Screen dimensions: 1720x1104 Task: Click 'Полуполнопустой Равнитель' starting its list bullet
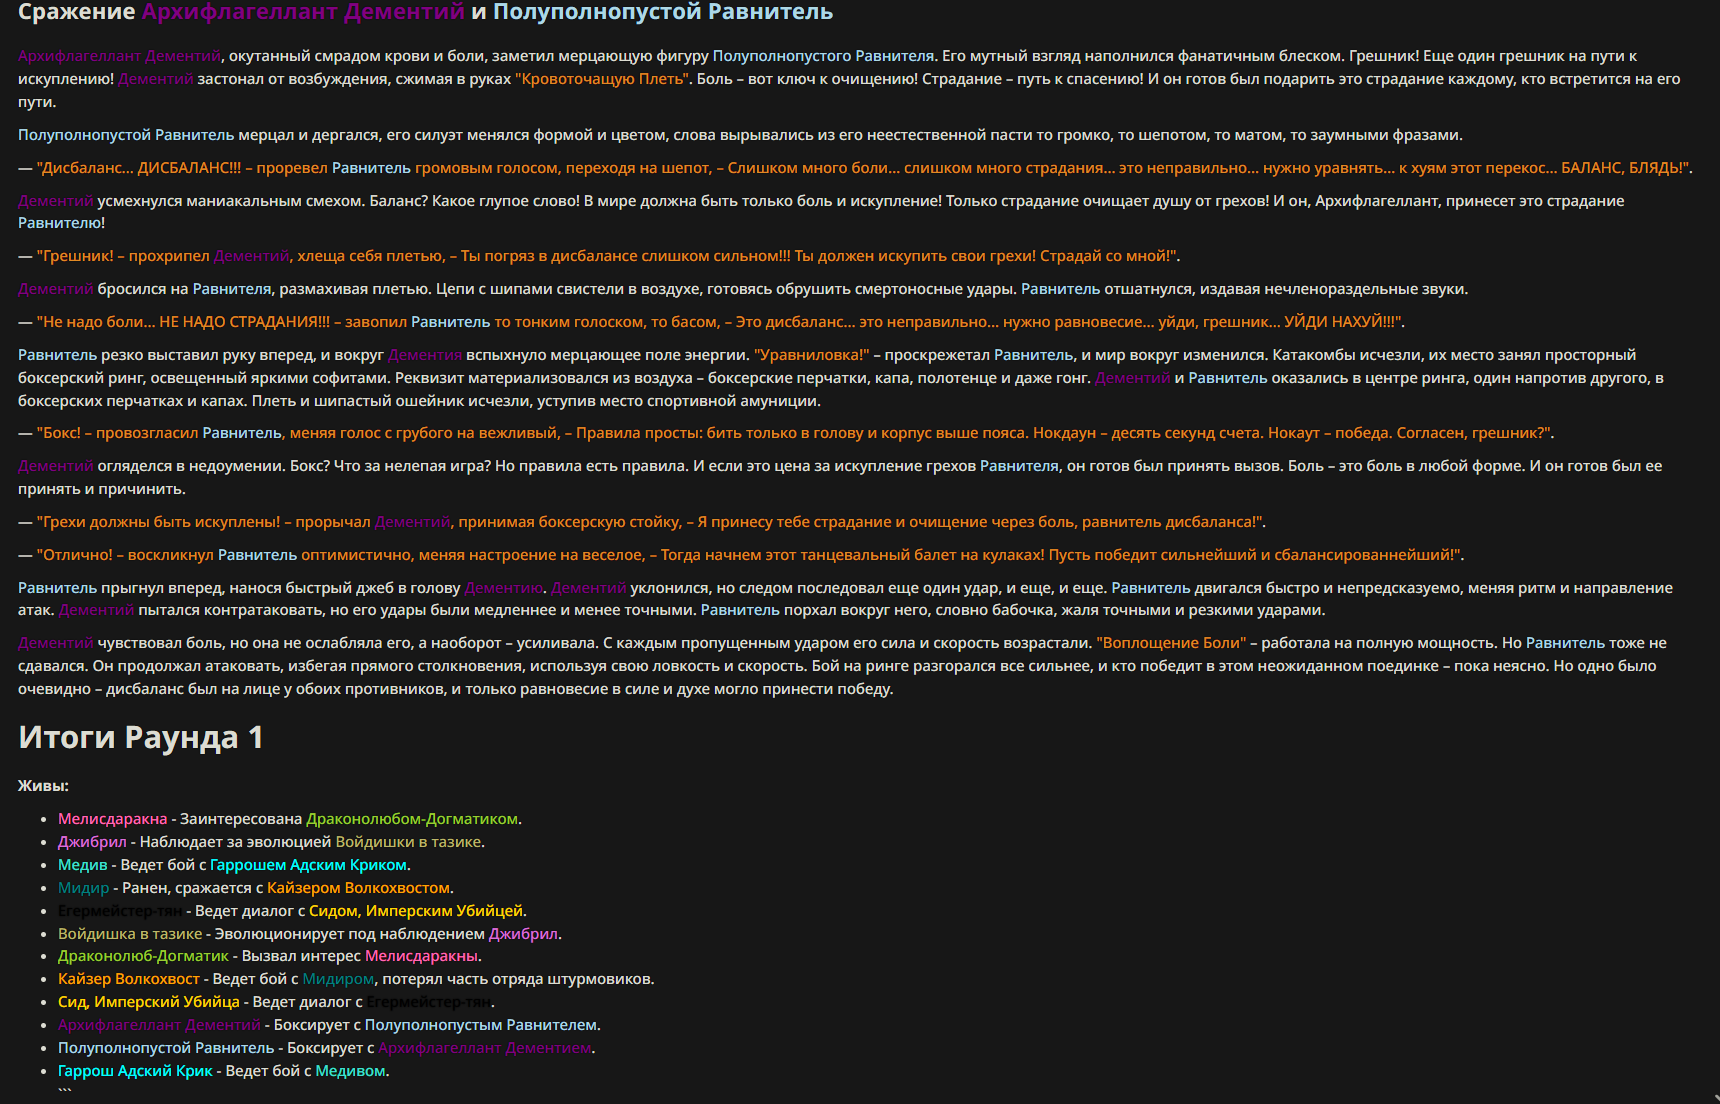[x=166, y=1048]
